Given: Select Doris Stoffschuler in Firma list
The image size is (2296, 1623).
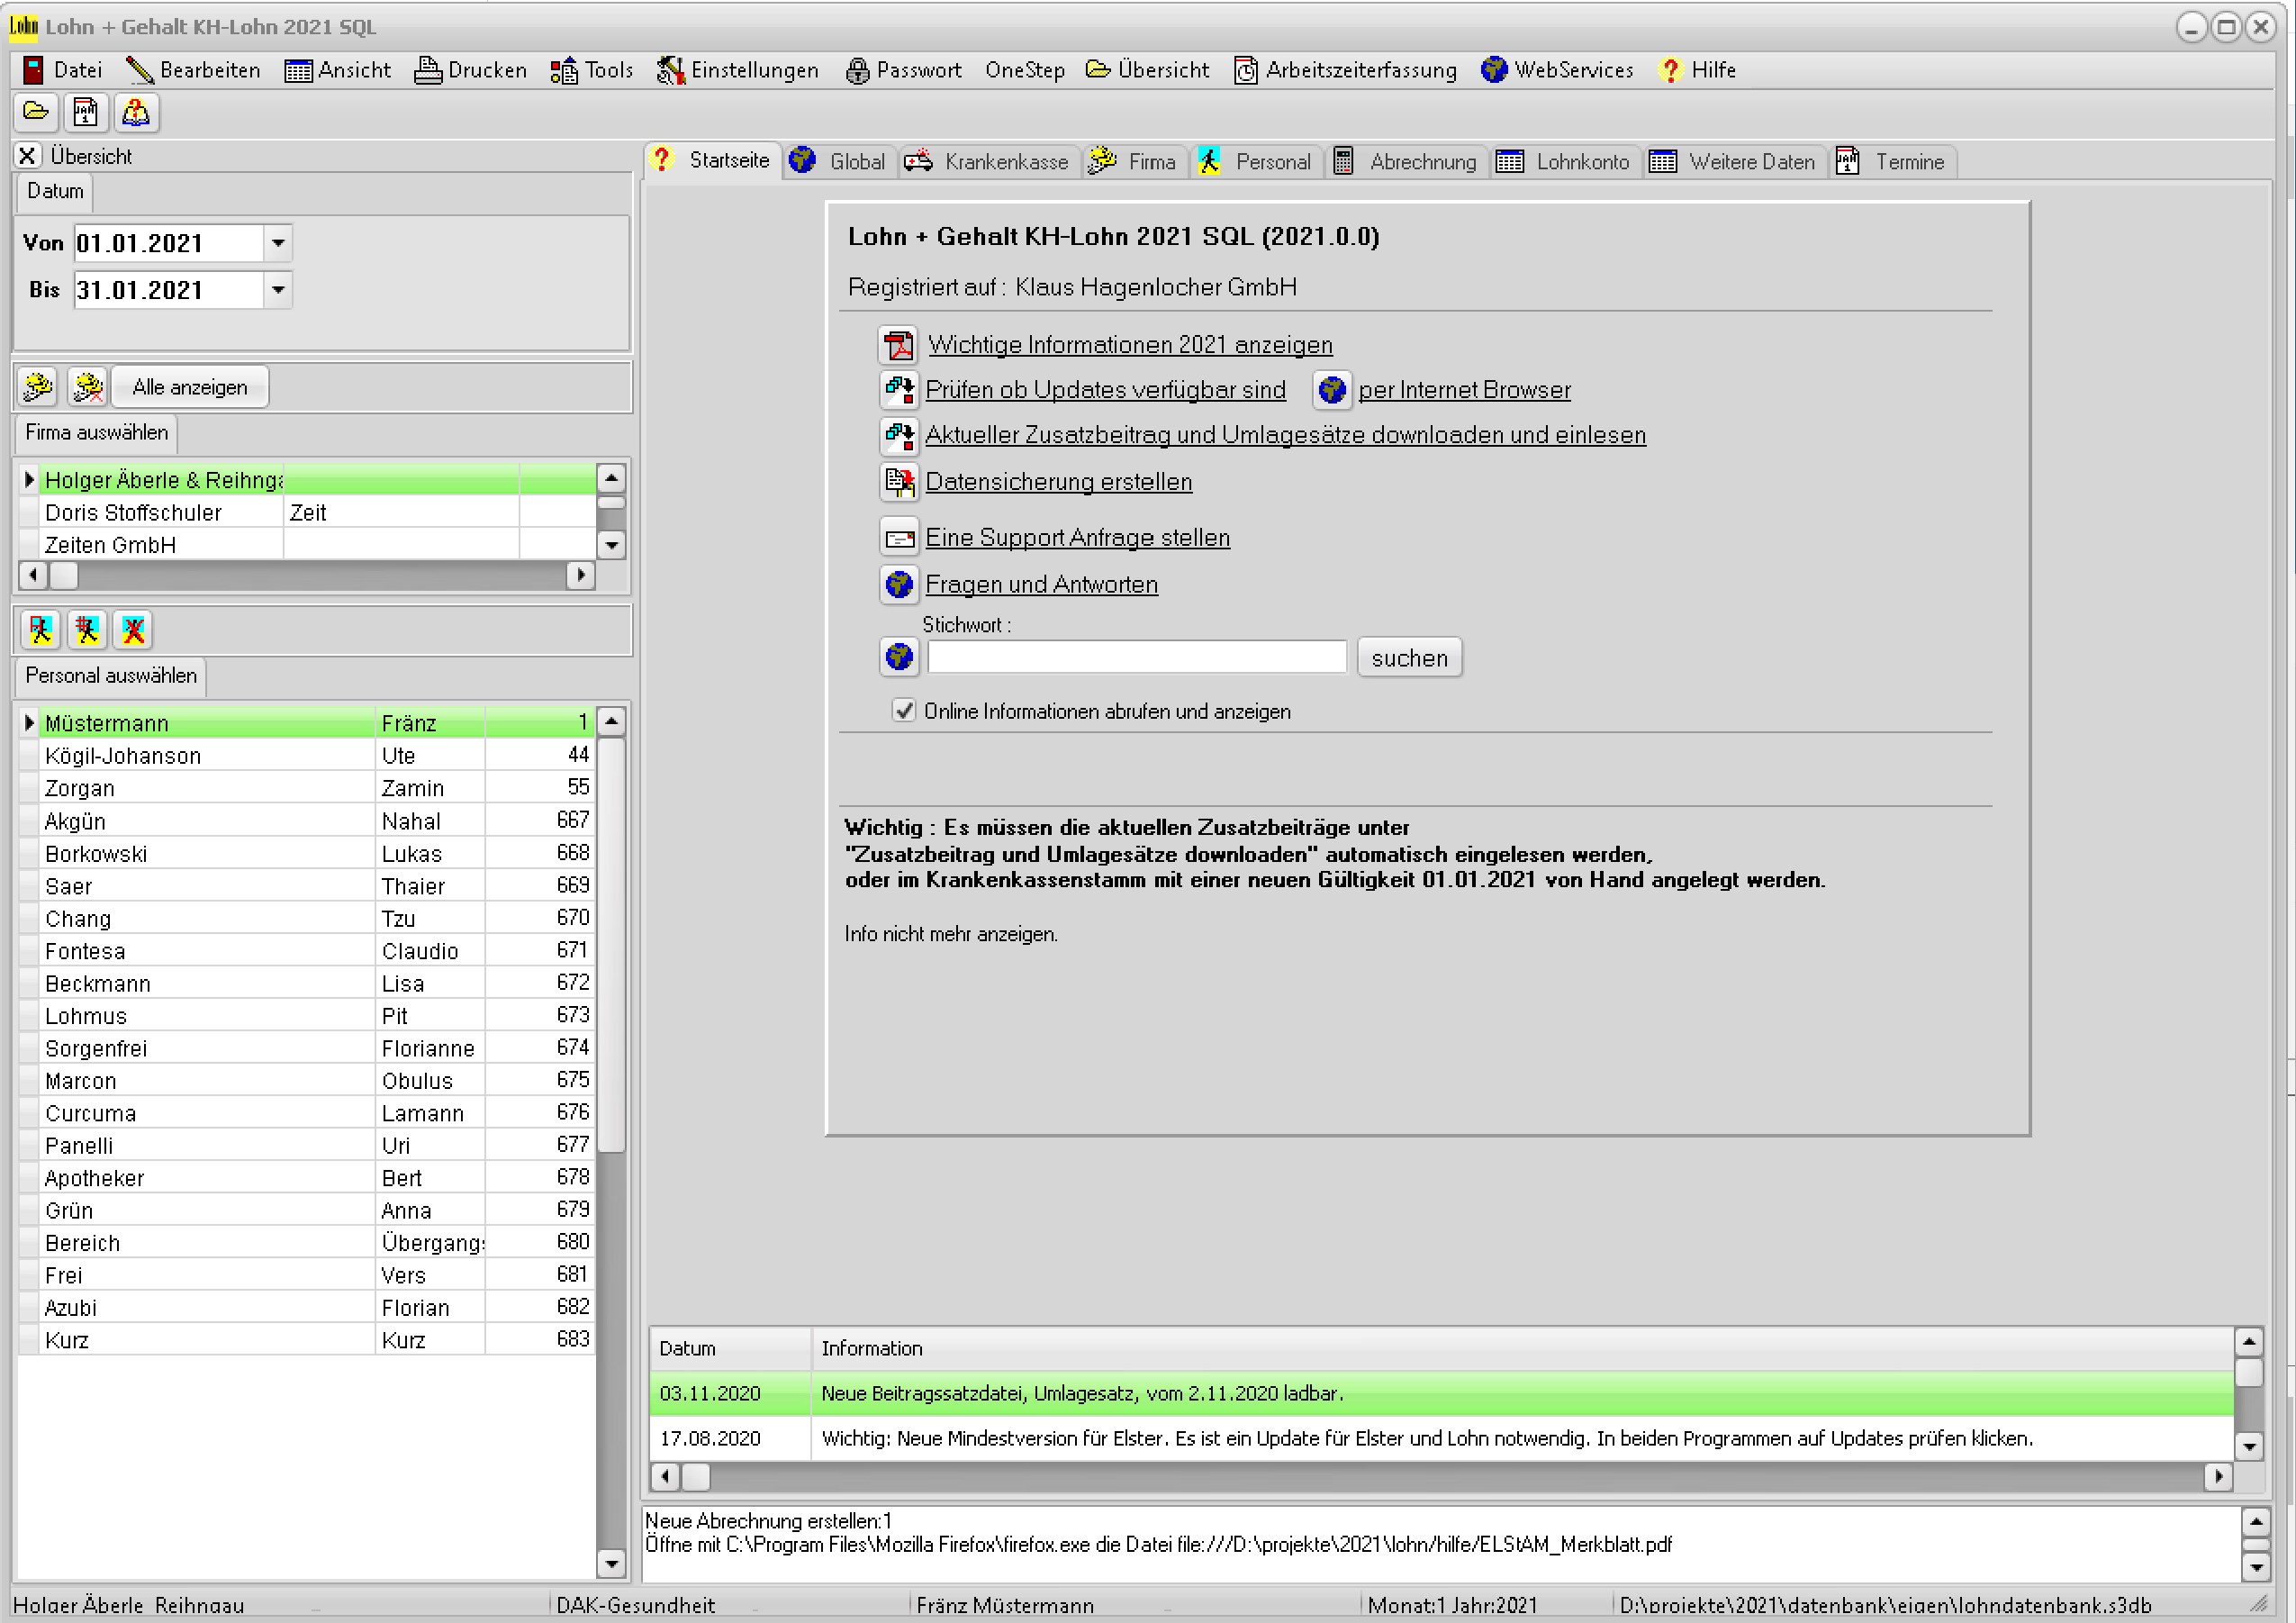Looking at the screenshot, I should coord(307,512).
